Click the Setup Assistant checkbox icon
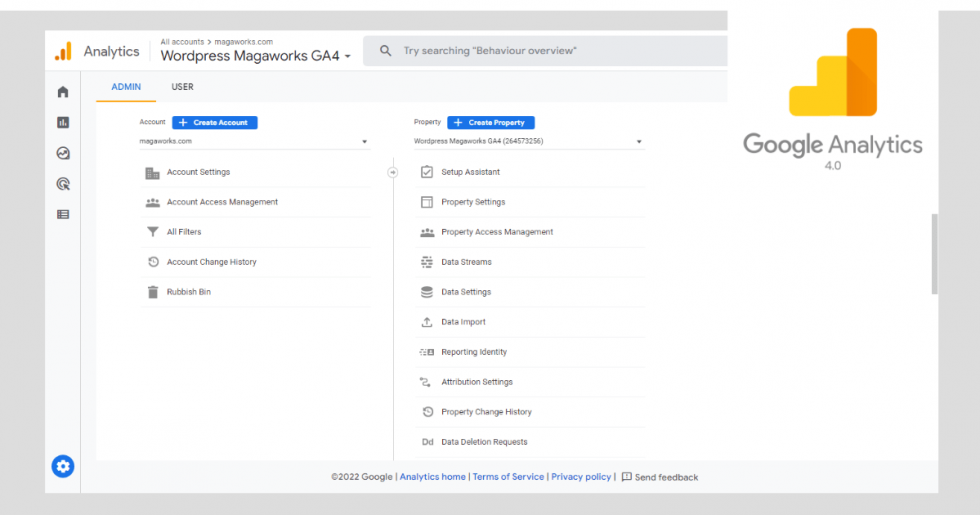The image size is (980, 515). [427, 172]
